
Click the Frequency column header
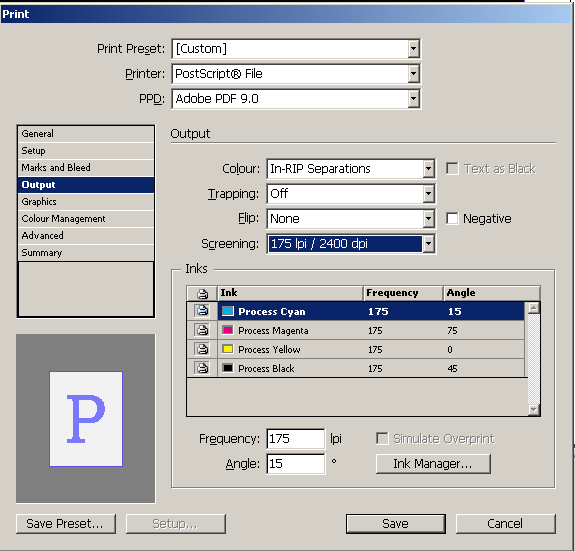pyautogui.click(x=403, y=293)
